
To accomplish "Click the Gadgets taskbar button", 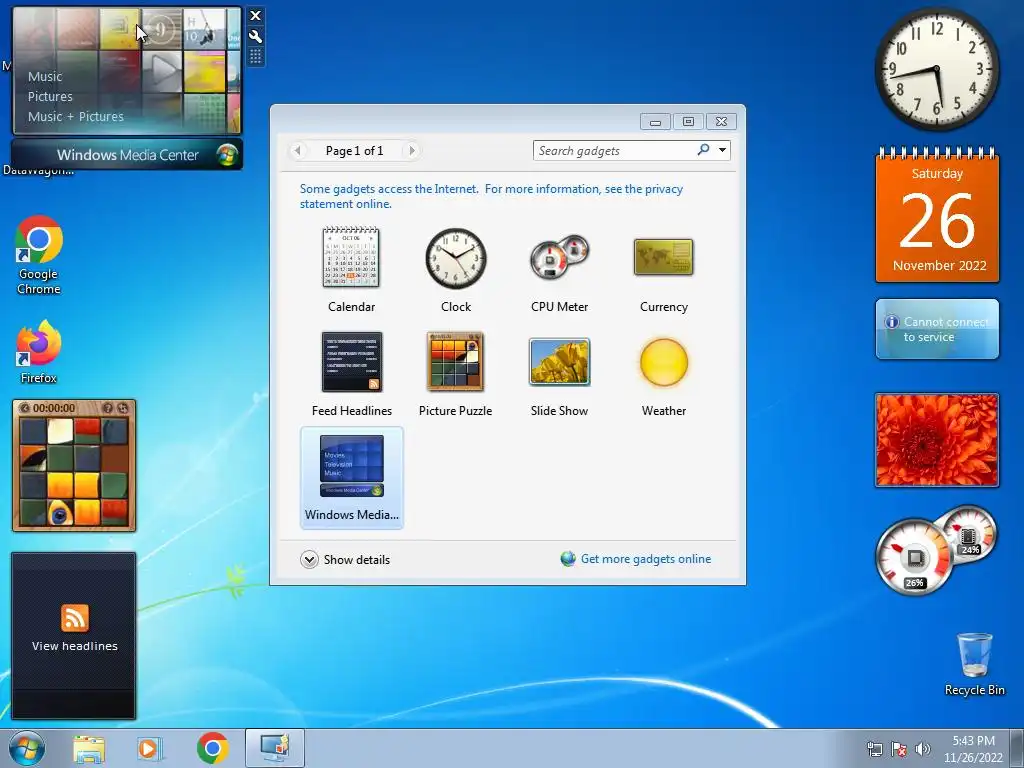I will click(x=275, y=748).
